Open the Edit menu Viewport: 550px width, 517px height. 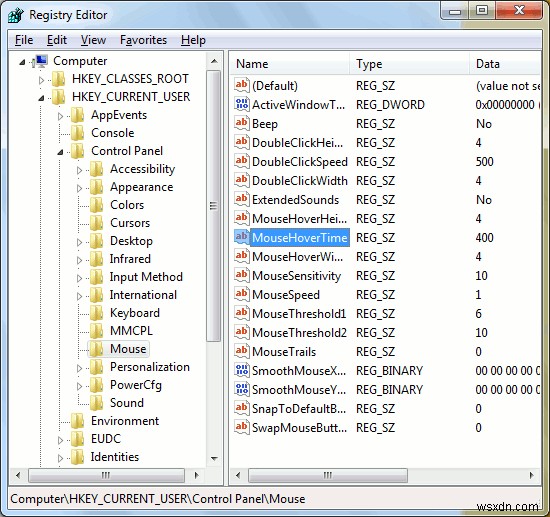pyautogui.click(x=57, y=40)
